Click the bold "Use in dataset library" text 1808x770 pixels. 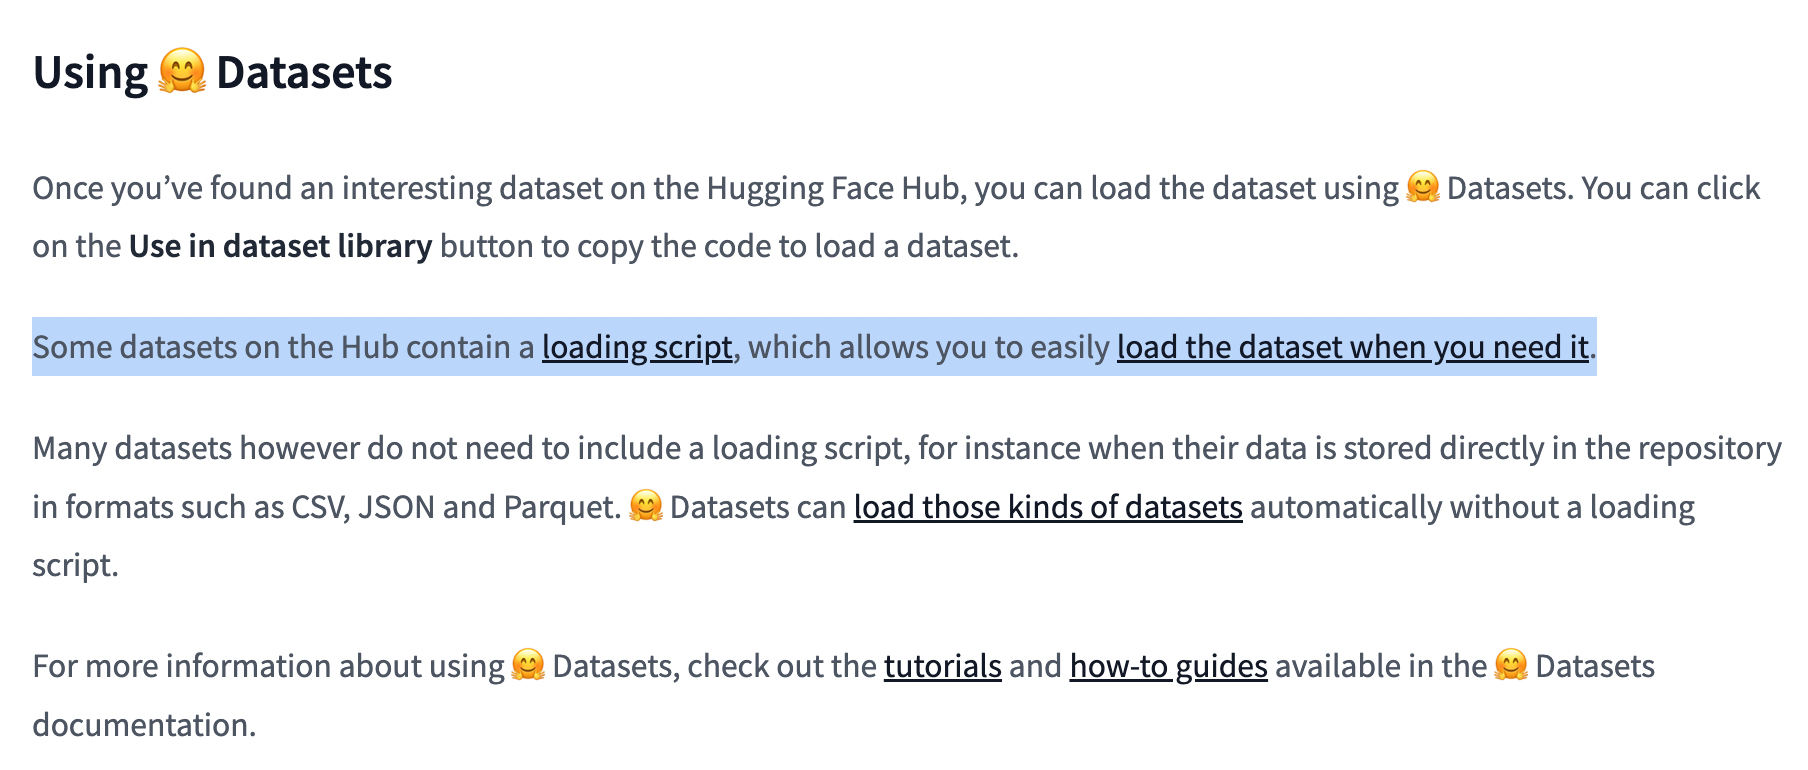coord(280,246)
